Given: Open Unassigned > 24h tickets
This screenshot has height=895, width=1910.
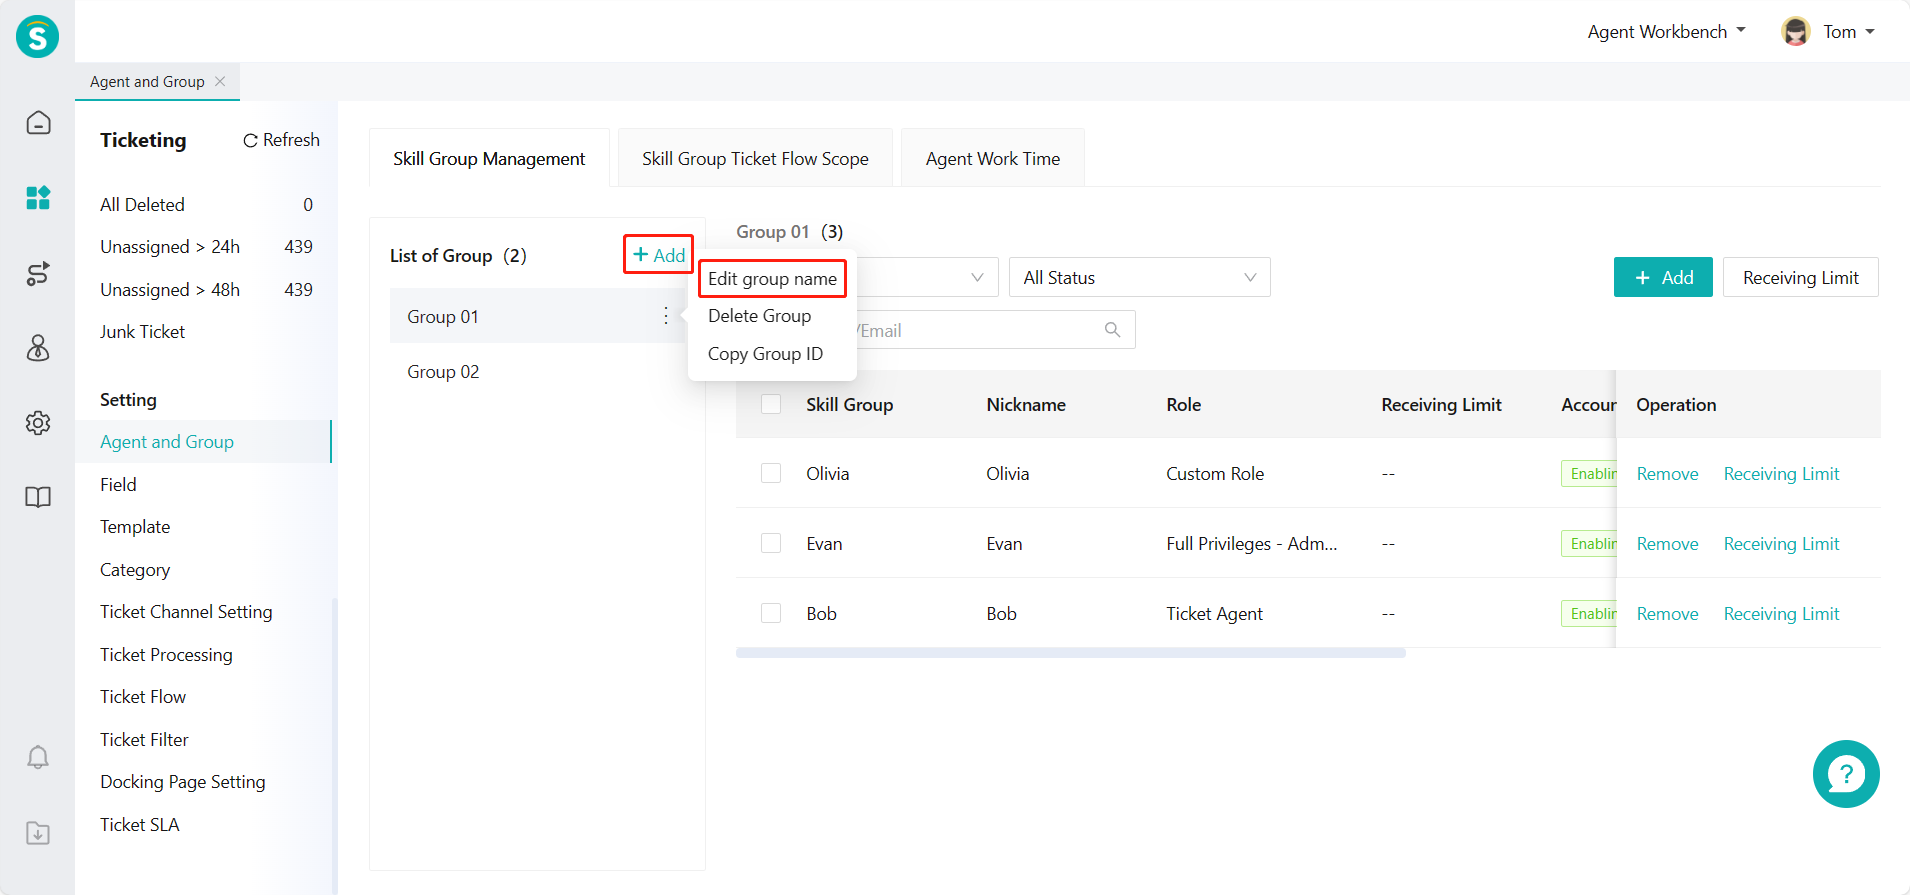Looking at the screenshot, I should pos(205,246).
